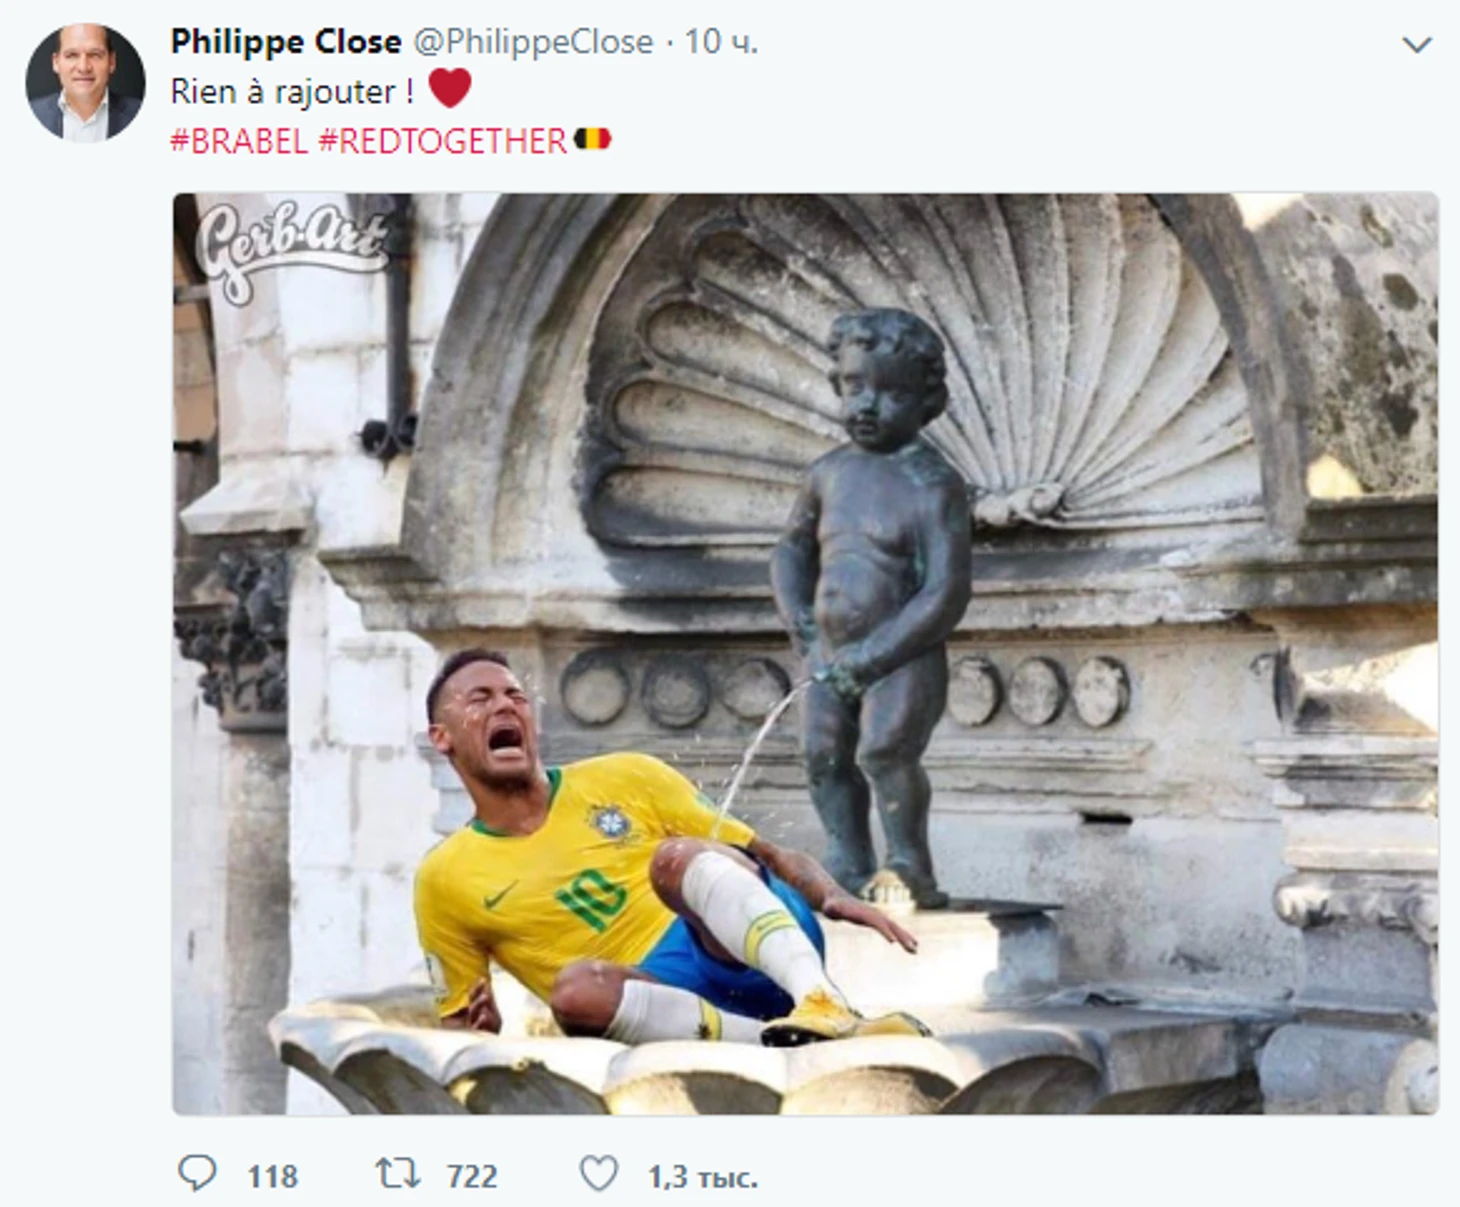This screenshot has height=1207, width=1460.
Task: Click the yellow number 10 jersey
Action: (x=565, y=870)
